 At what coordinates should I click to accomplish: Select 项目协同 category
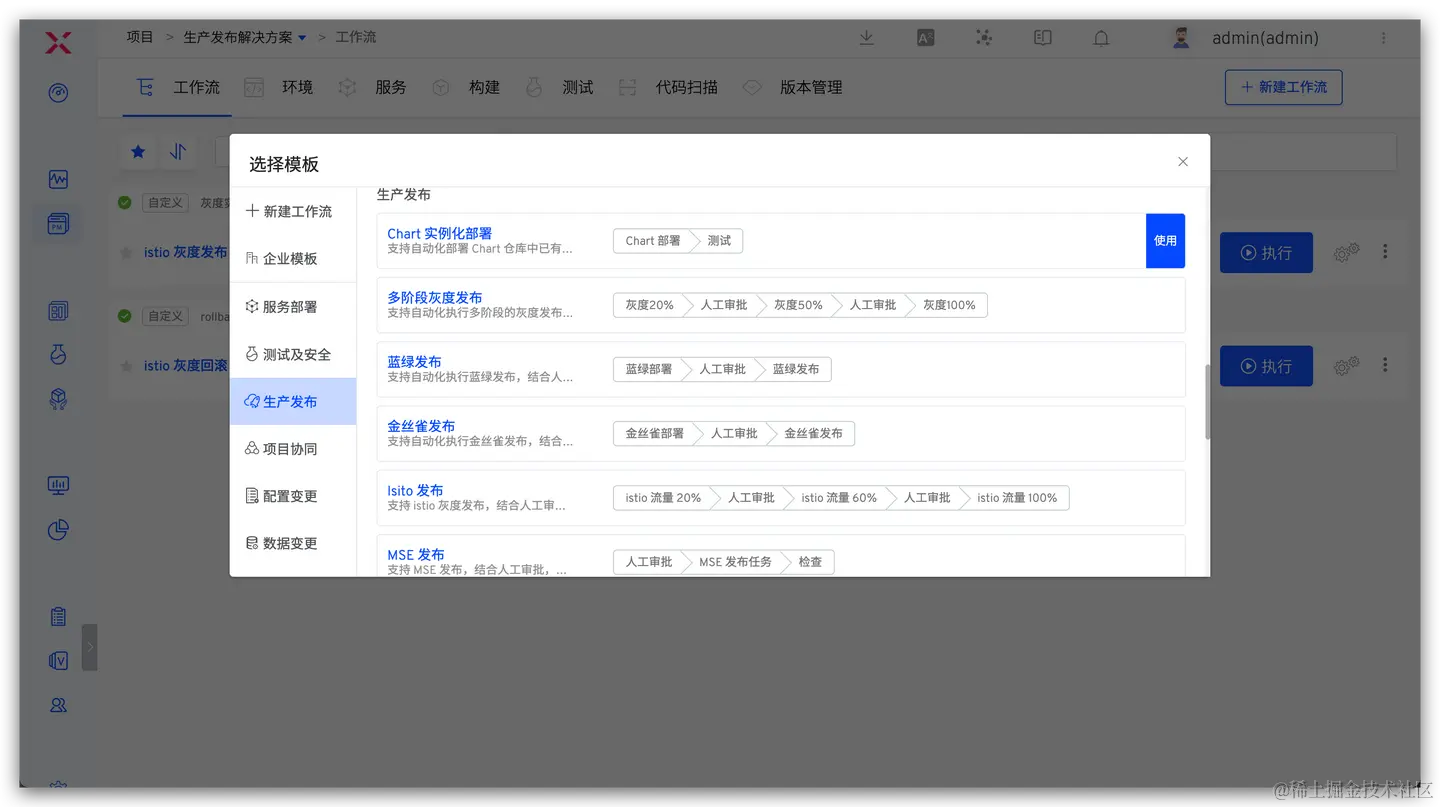(x=293, y=449)
